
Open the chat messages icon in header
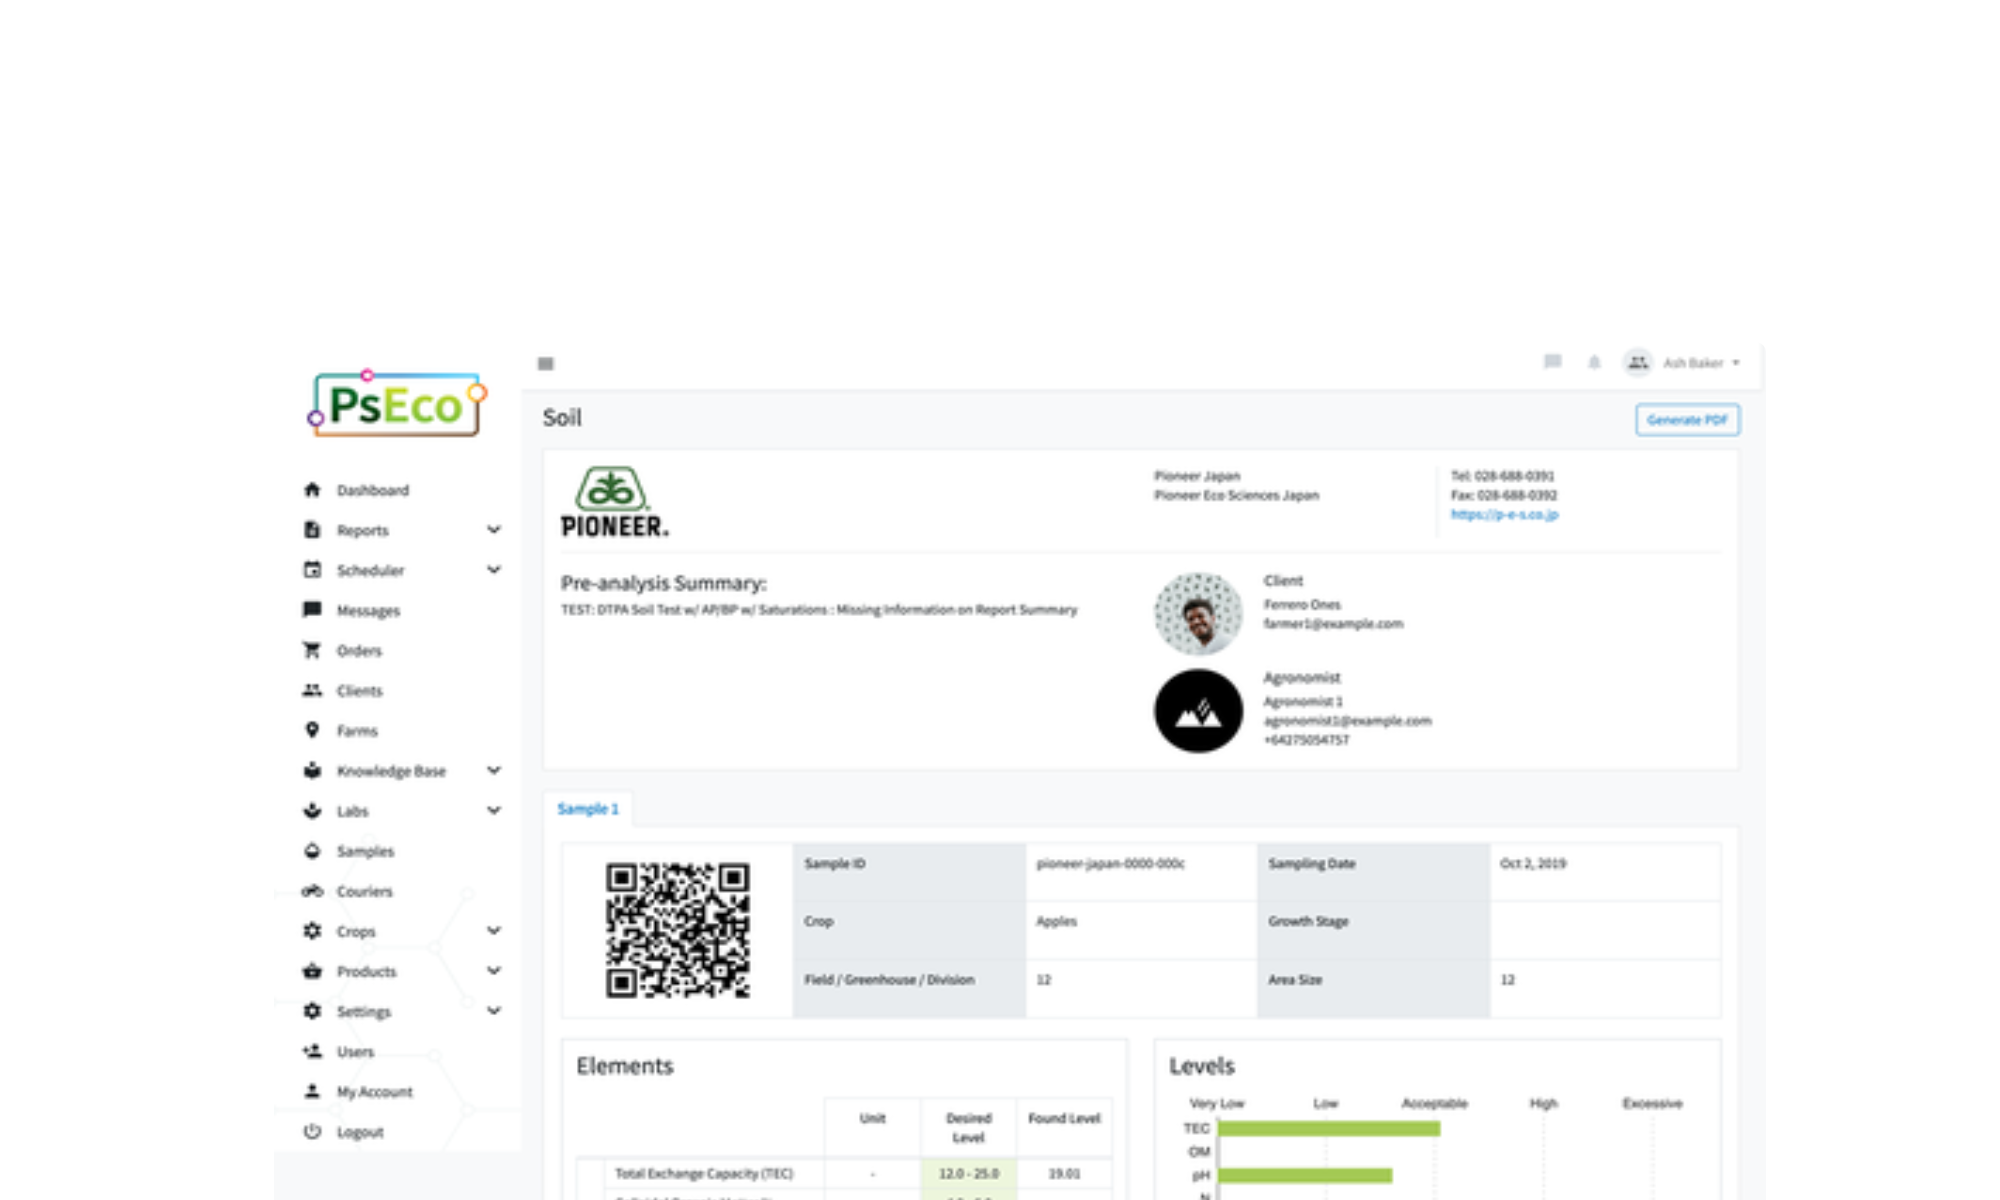[1552, 362]
